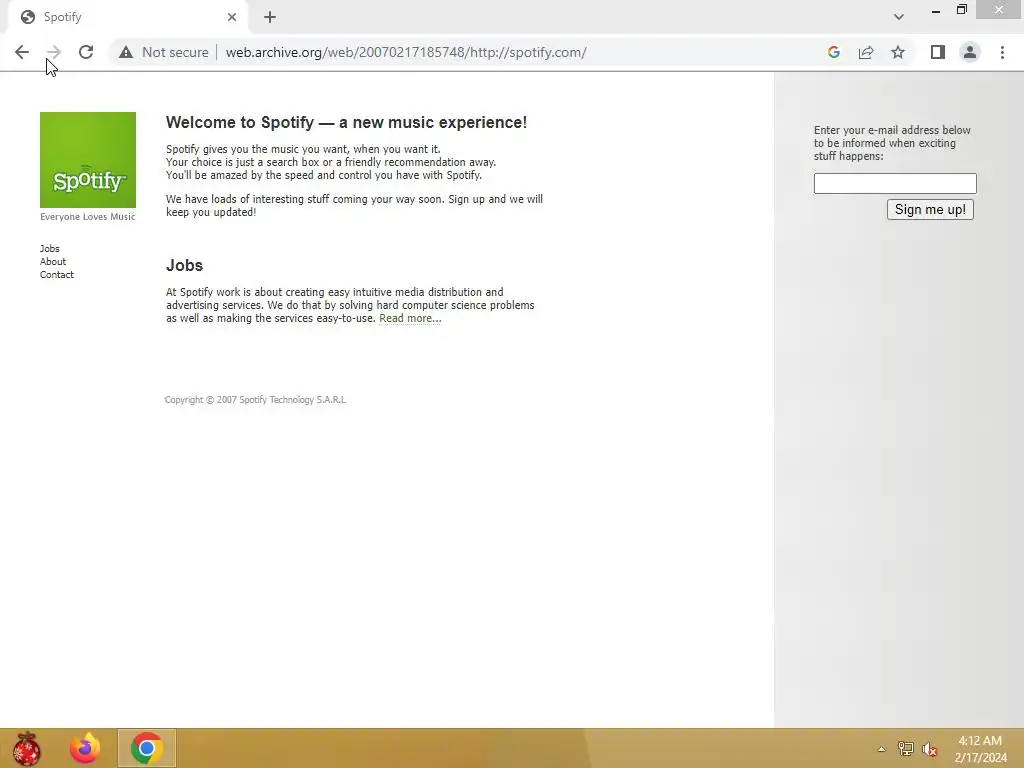
Task: Click the Jobs section heading
Action: point(184,266)
